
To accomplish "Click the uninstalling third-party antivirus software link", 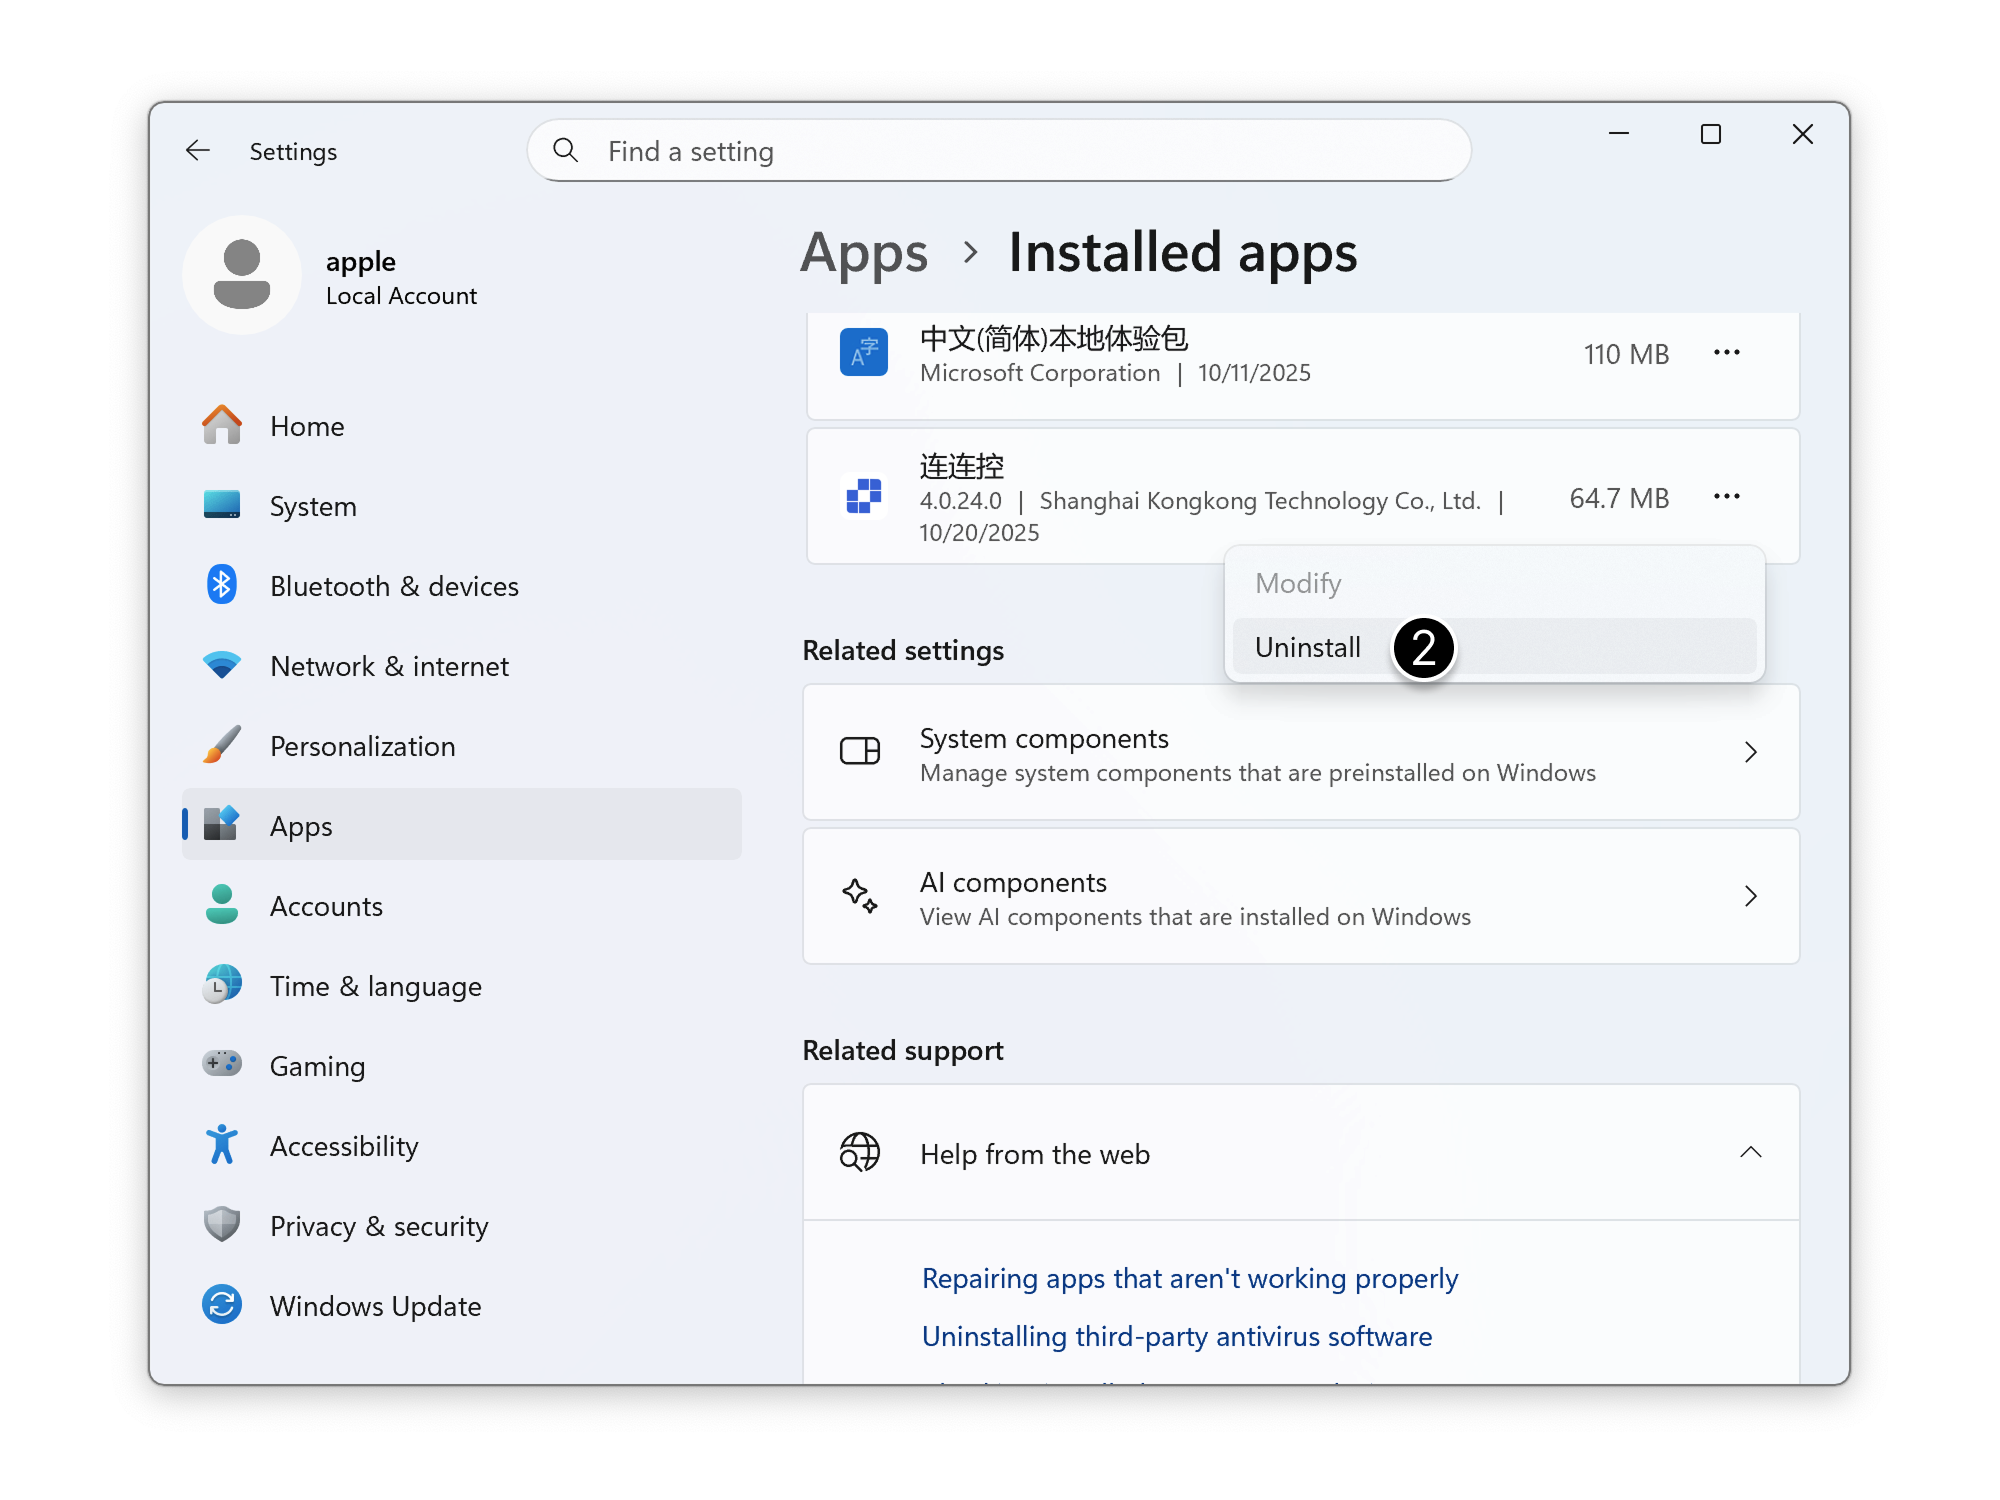I will click(1176, 1336).
